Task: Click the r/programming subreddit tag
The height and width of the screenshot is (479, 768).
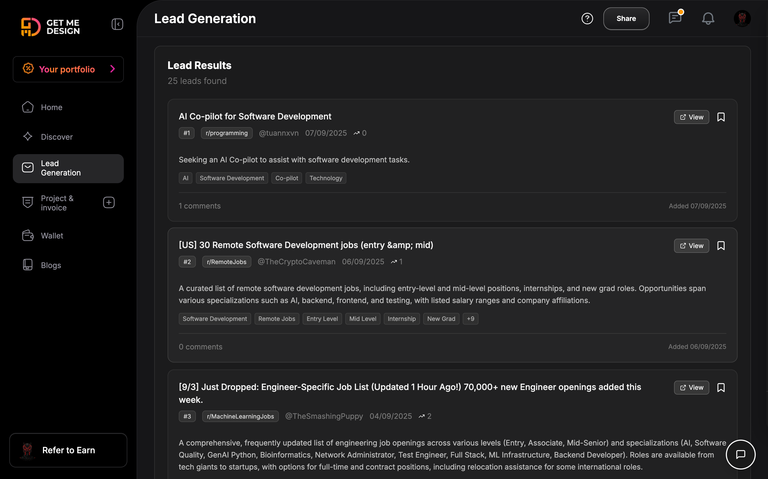Action: [227, 133]
